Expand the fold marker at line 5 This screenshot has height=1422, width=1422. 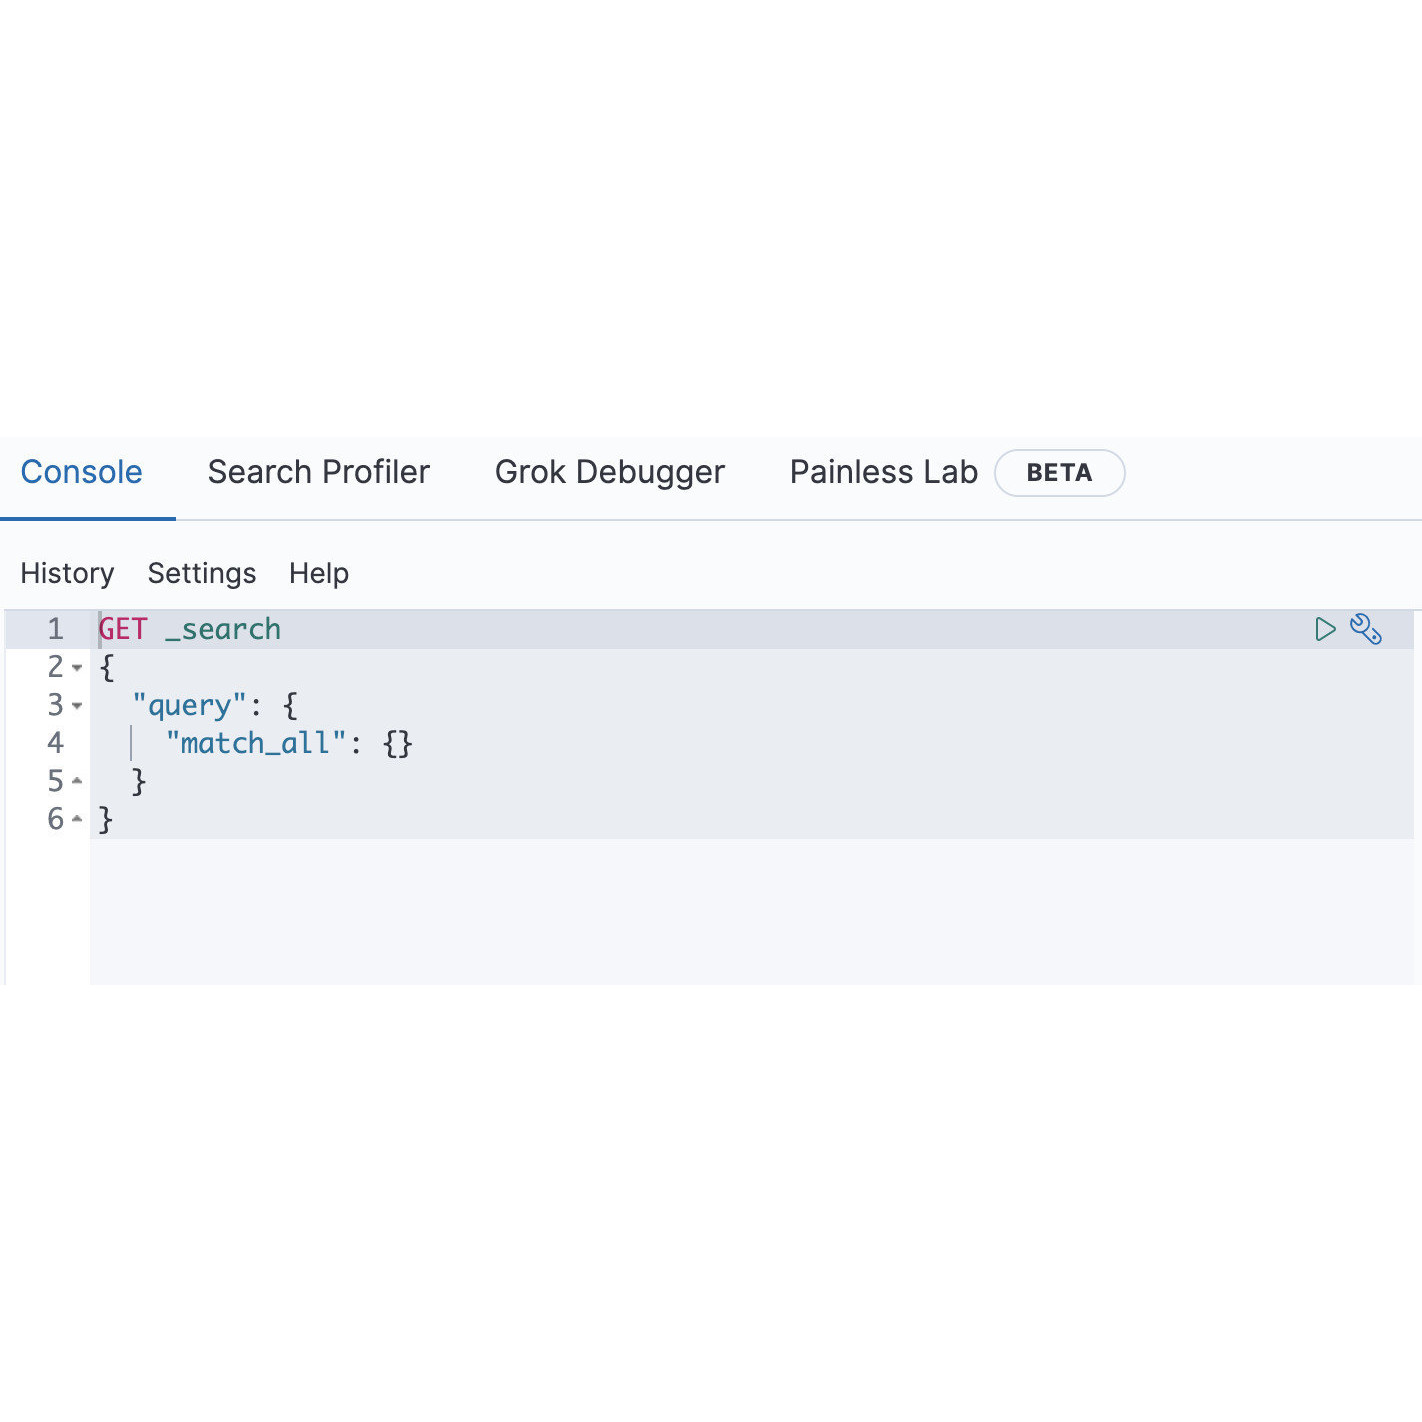77,781
